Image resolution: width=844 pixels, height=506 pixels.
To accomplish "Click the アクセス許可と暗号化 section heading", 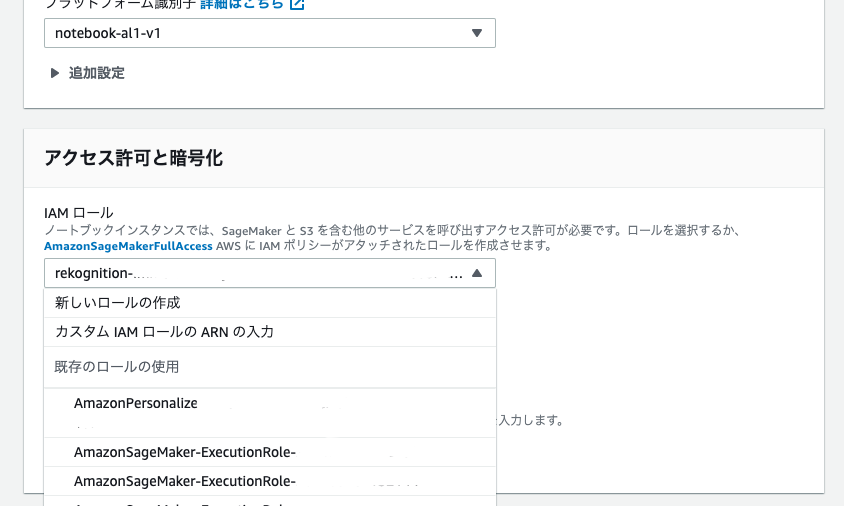I will 133,158.
